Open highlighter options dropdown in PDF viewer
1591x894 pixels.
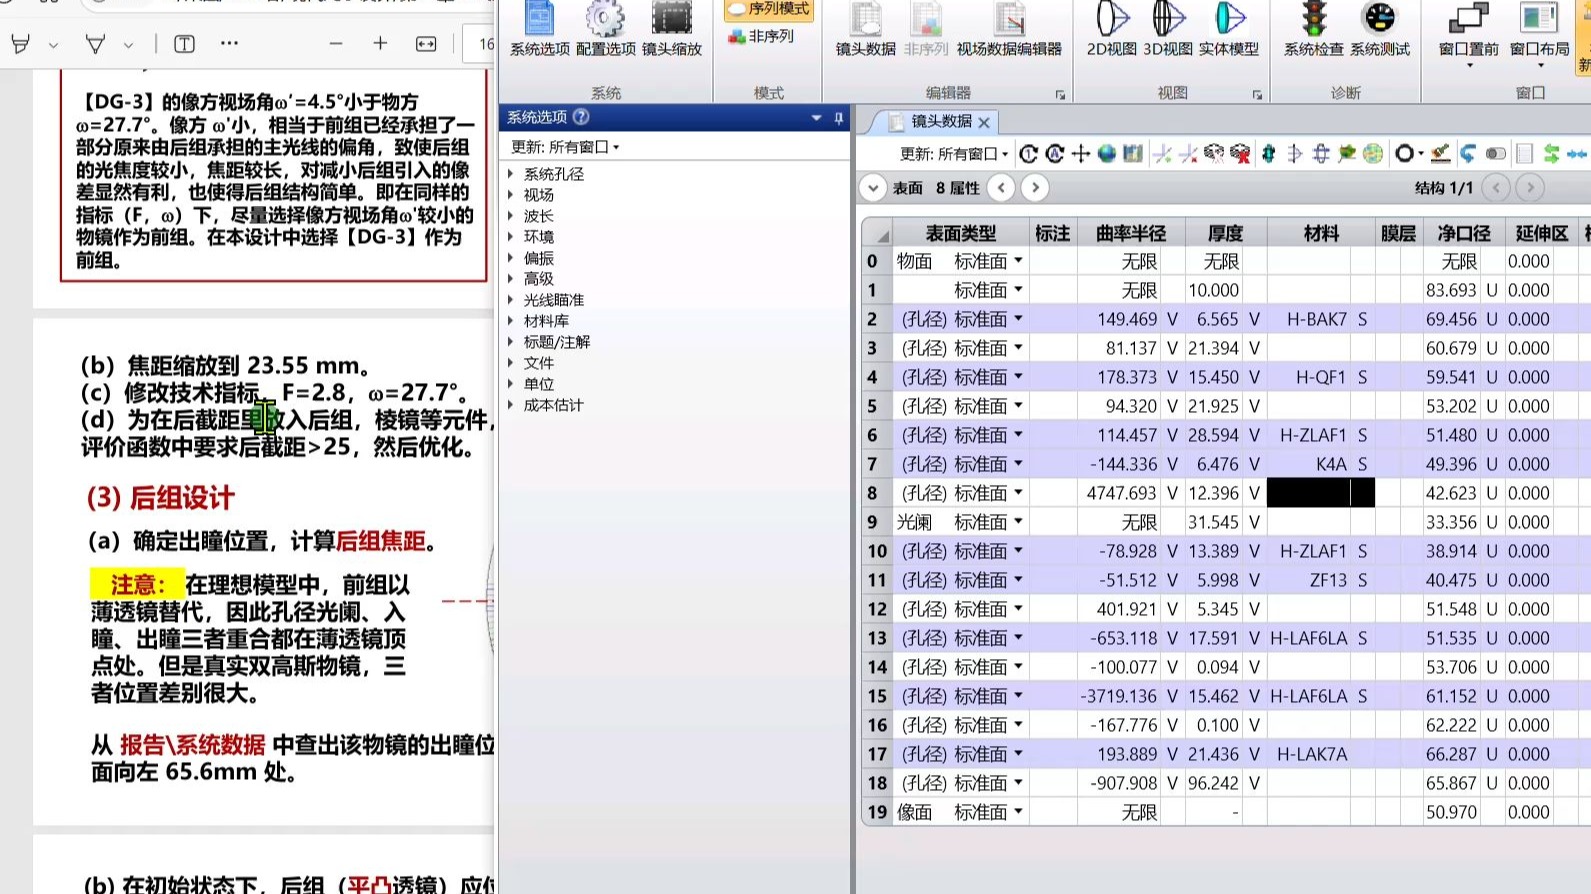53,45
